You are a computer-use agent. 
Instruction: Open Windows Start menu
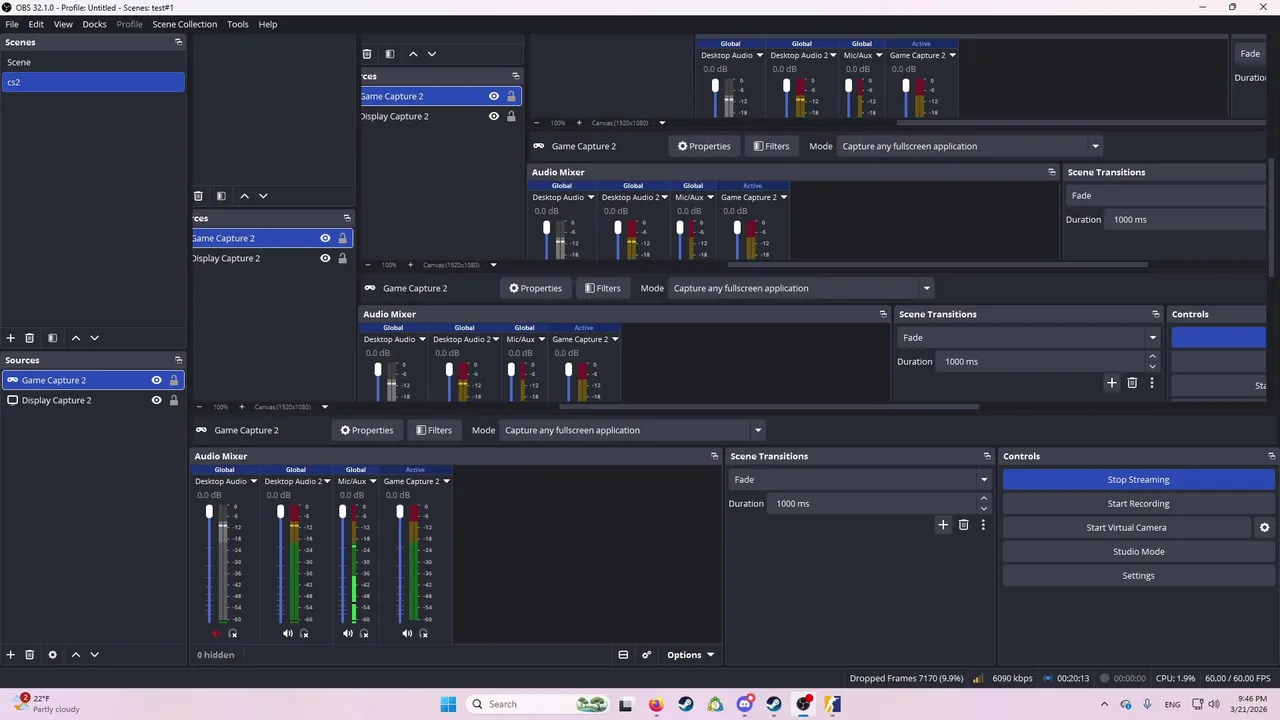(448, 704)
